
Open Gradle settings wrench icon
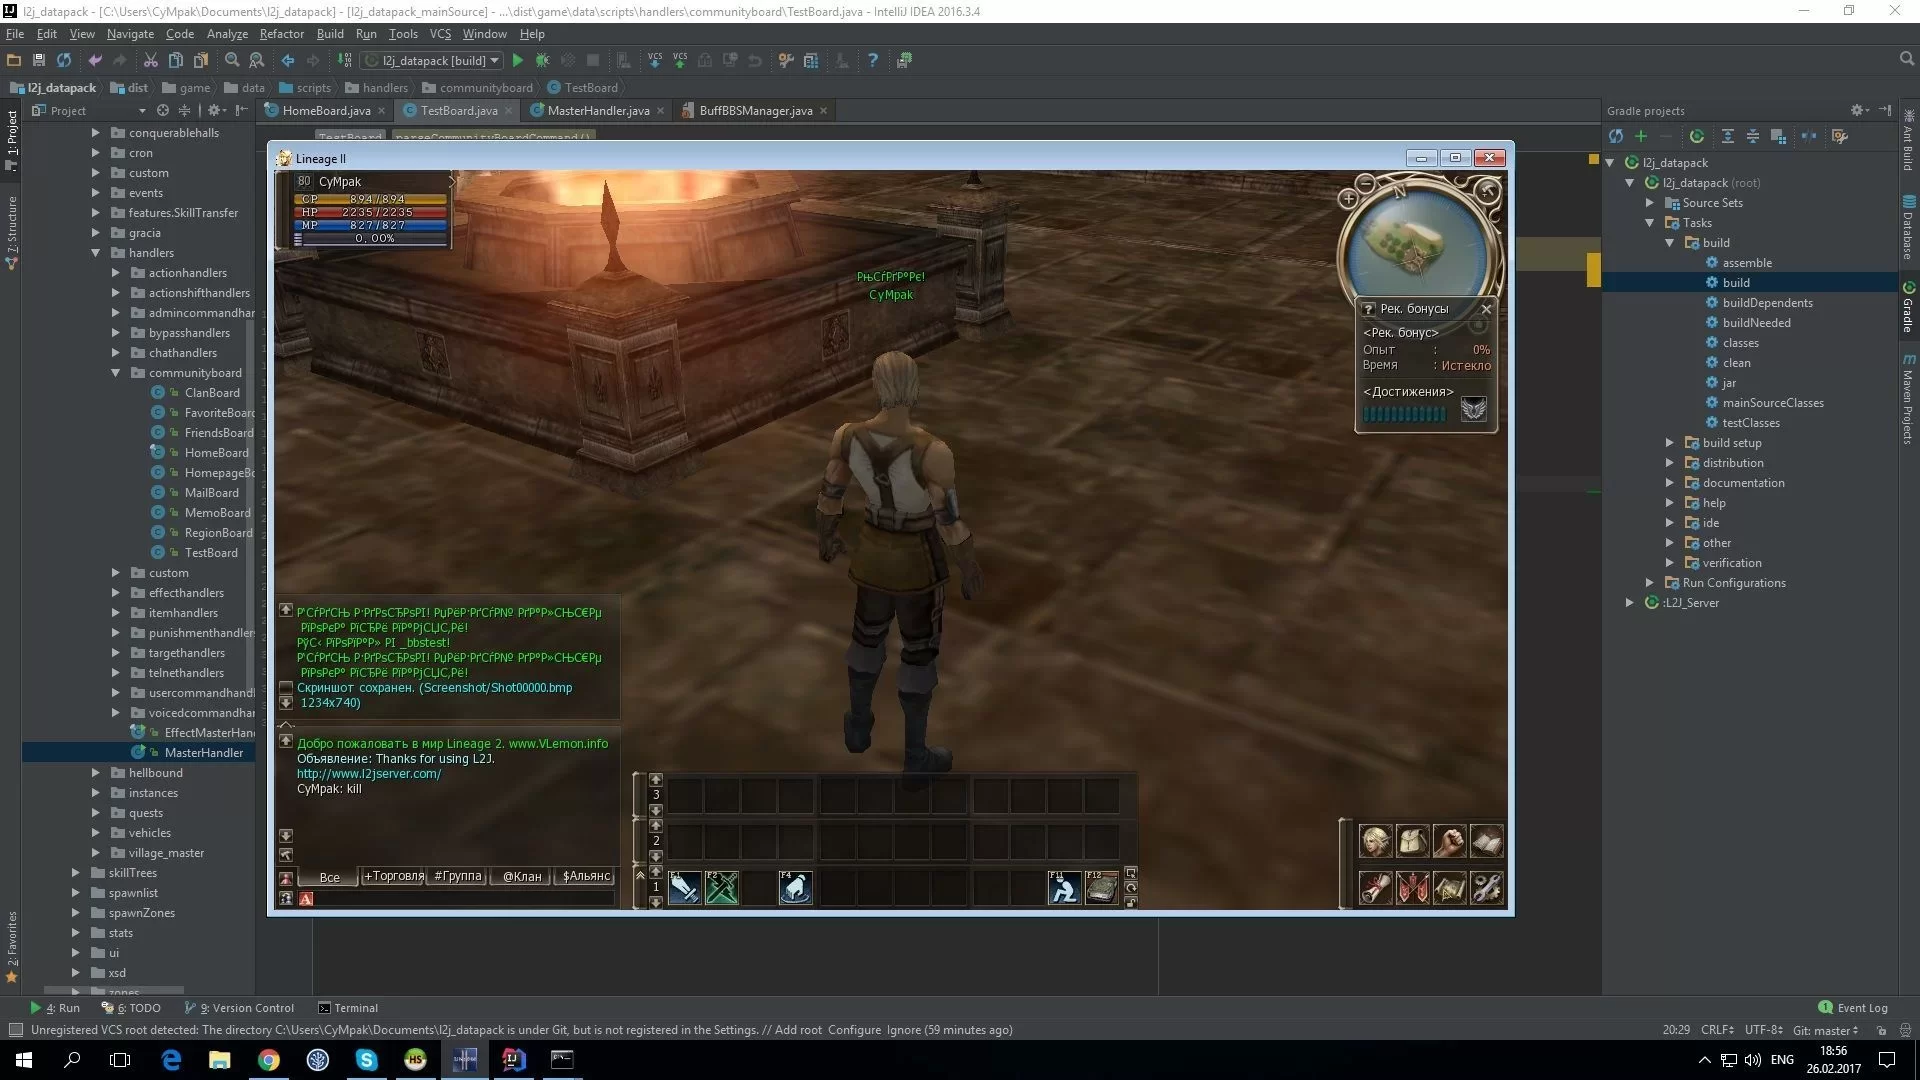tap(1840, 136)
